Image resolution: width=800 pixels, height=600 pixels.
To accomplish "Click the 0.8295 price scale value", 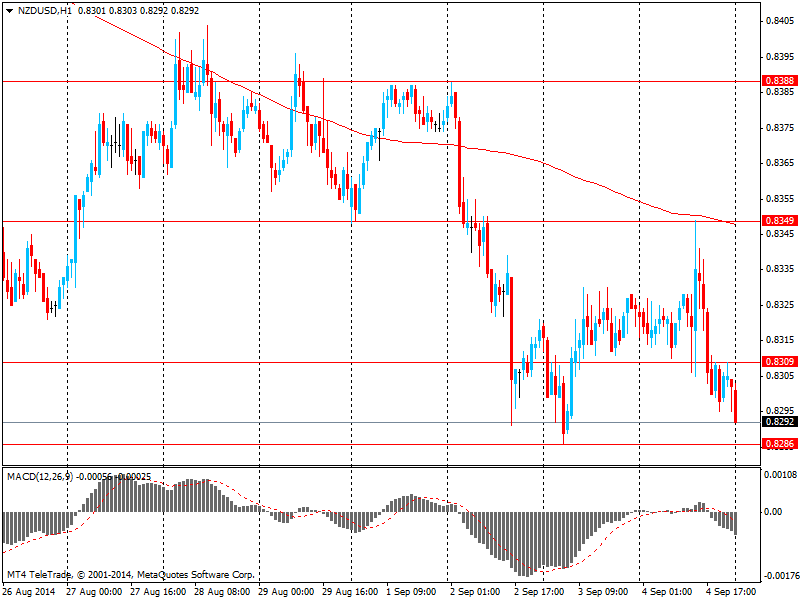I will coord(780,411).
